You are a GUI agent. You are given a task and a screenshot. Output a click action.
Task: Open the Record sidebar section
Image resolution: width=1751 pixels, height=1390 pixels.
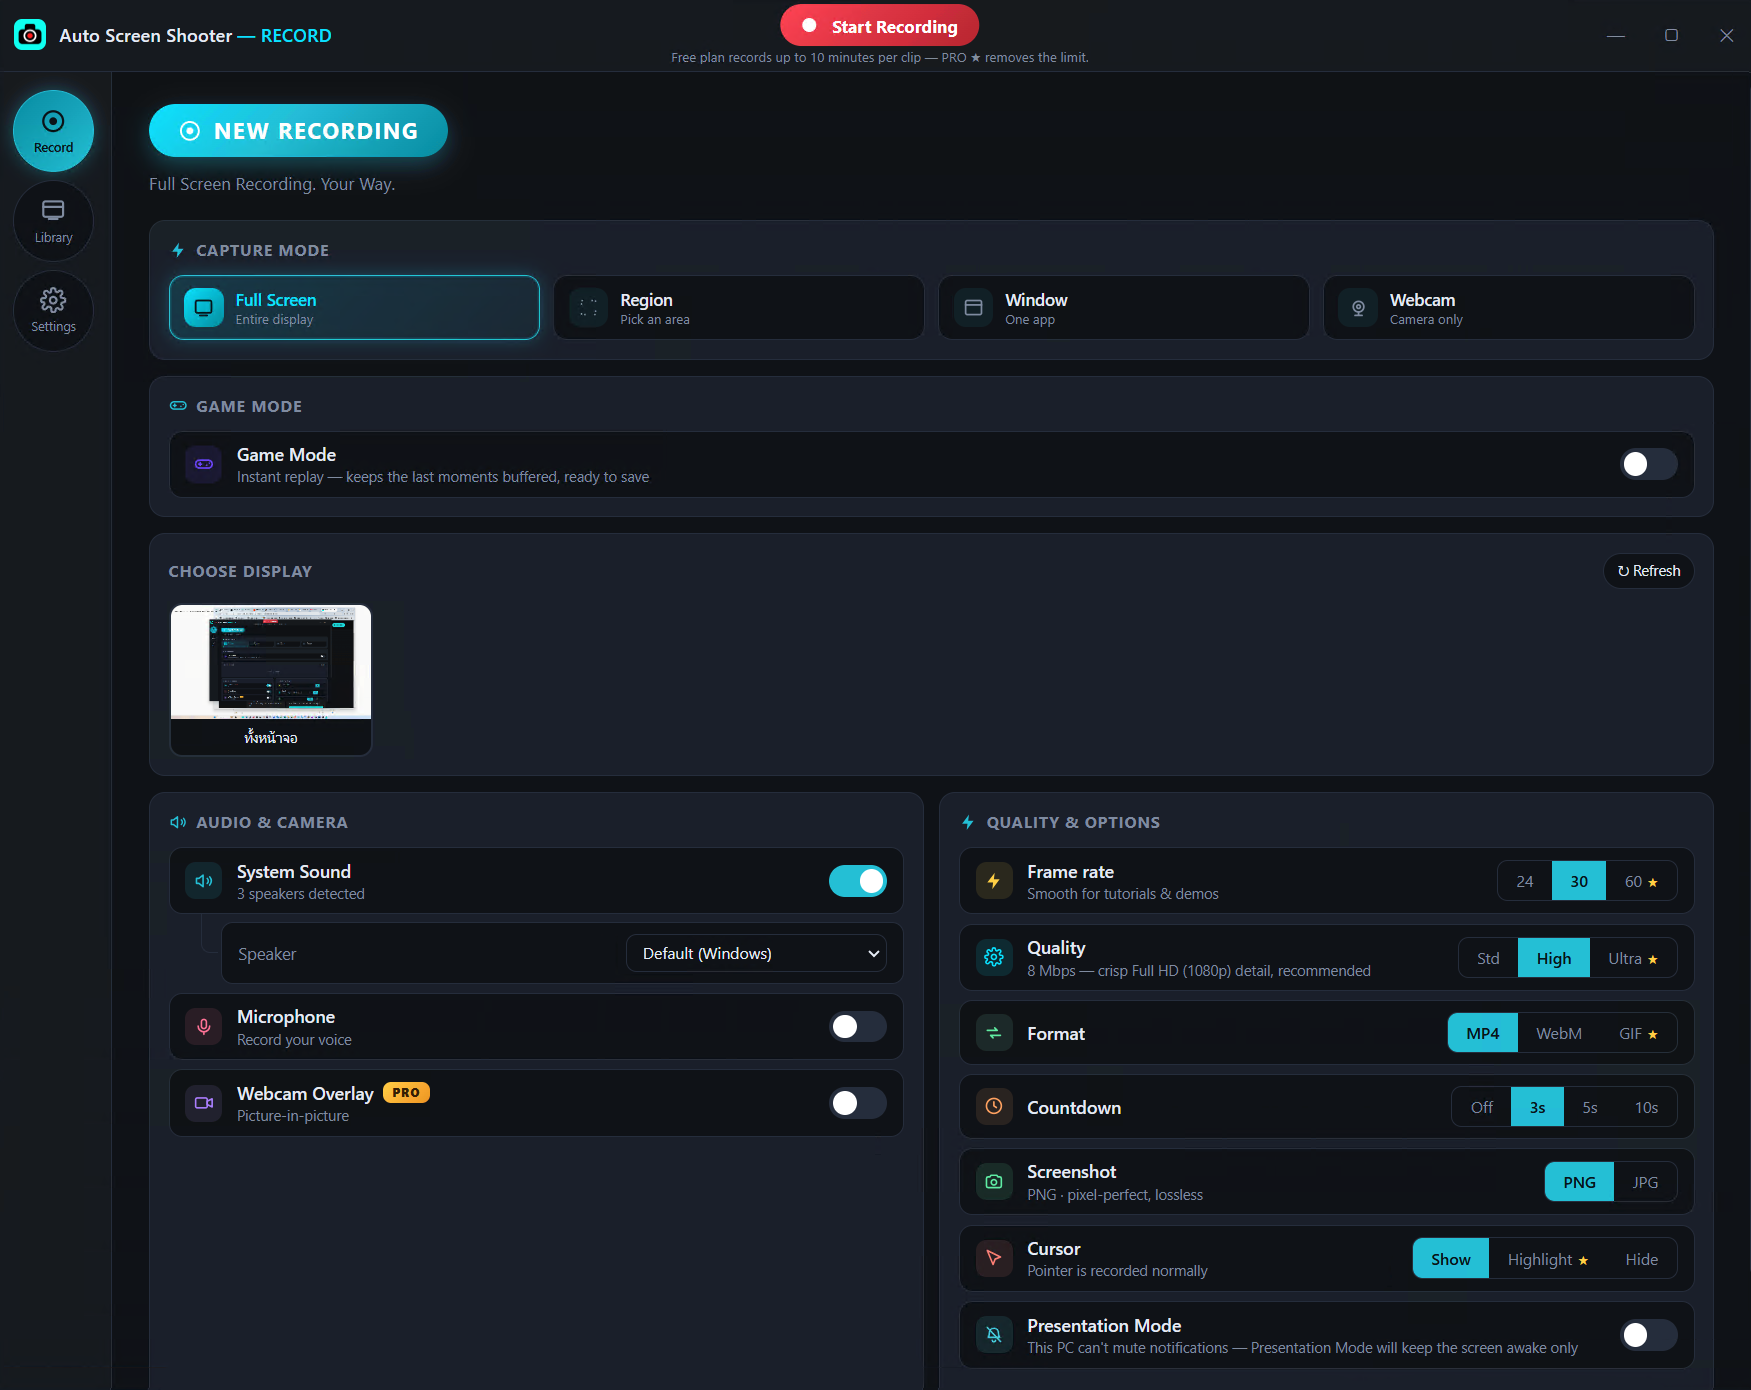point(53,131)
